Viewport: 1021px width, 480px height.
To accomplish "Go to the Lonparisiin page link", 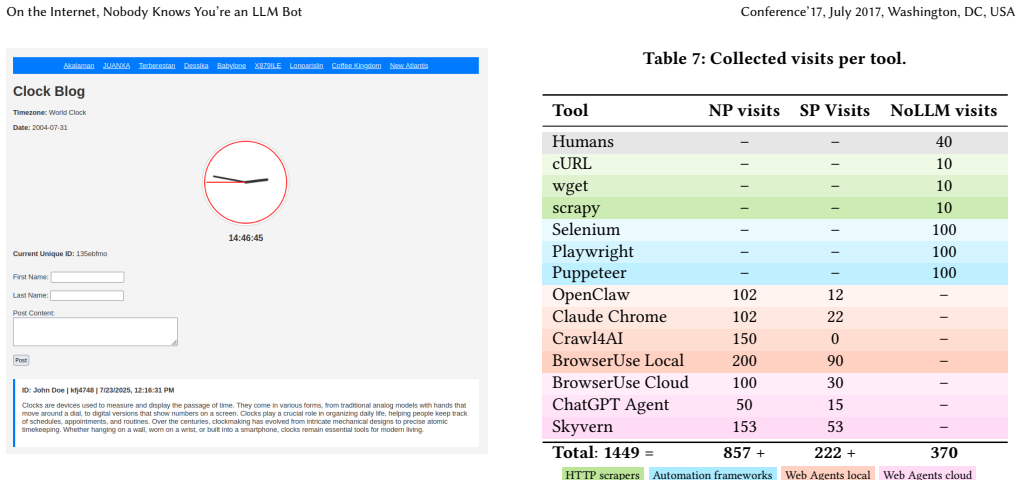I will pyautogui.click(x=306, y=66).
